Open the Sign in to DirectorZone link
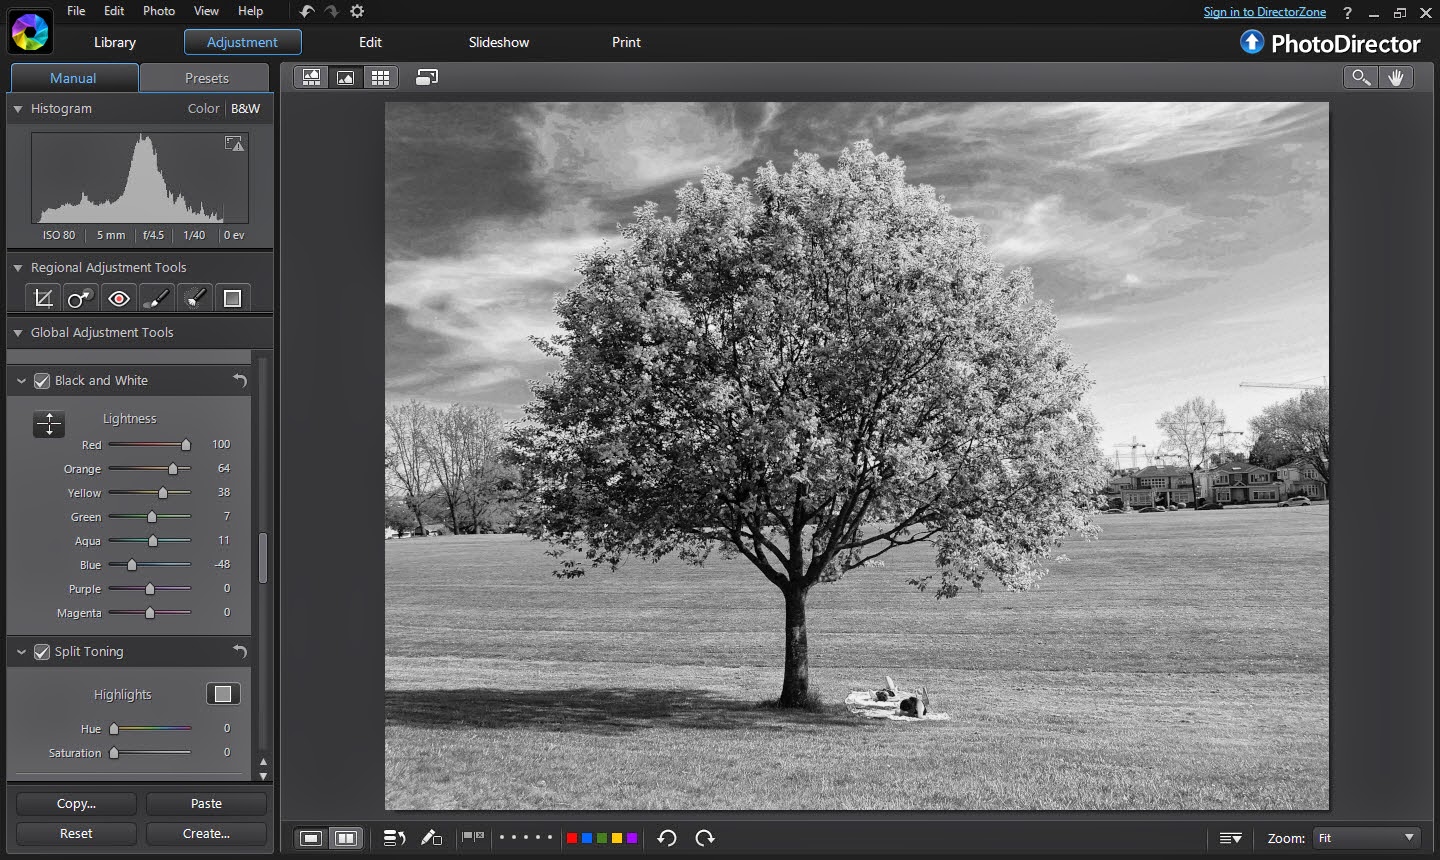The image size is (1440, 860). click(1264, 12)
